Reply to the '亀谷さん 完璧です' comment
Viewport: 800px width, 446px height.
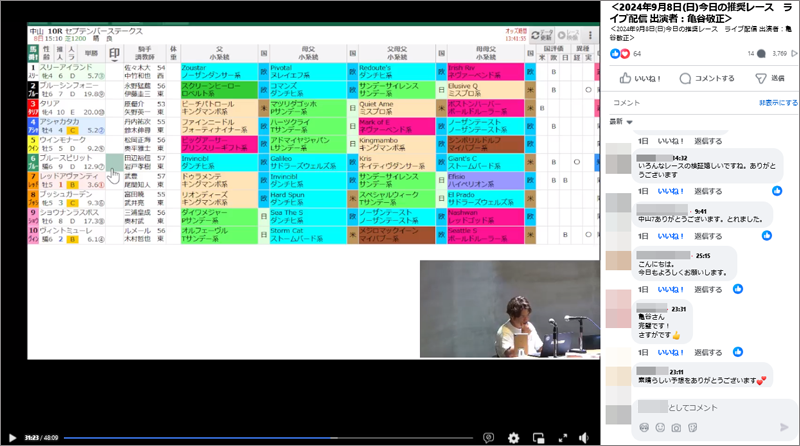(x=708, y=352)
